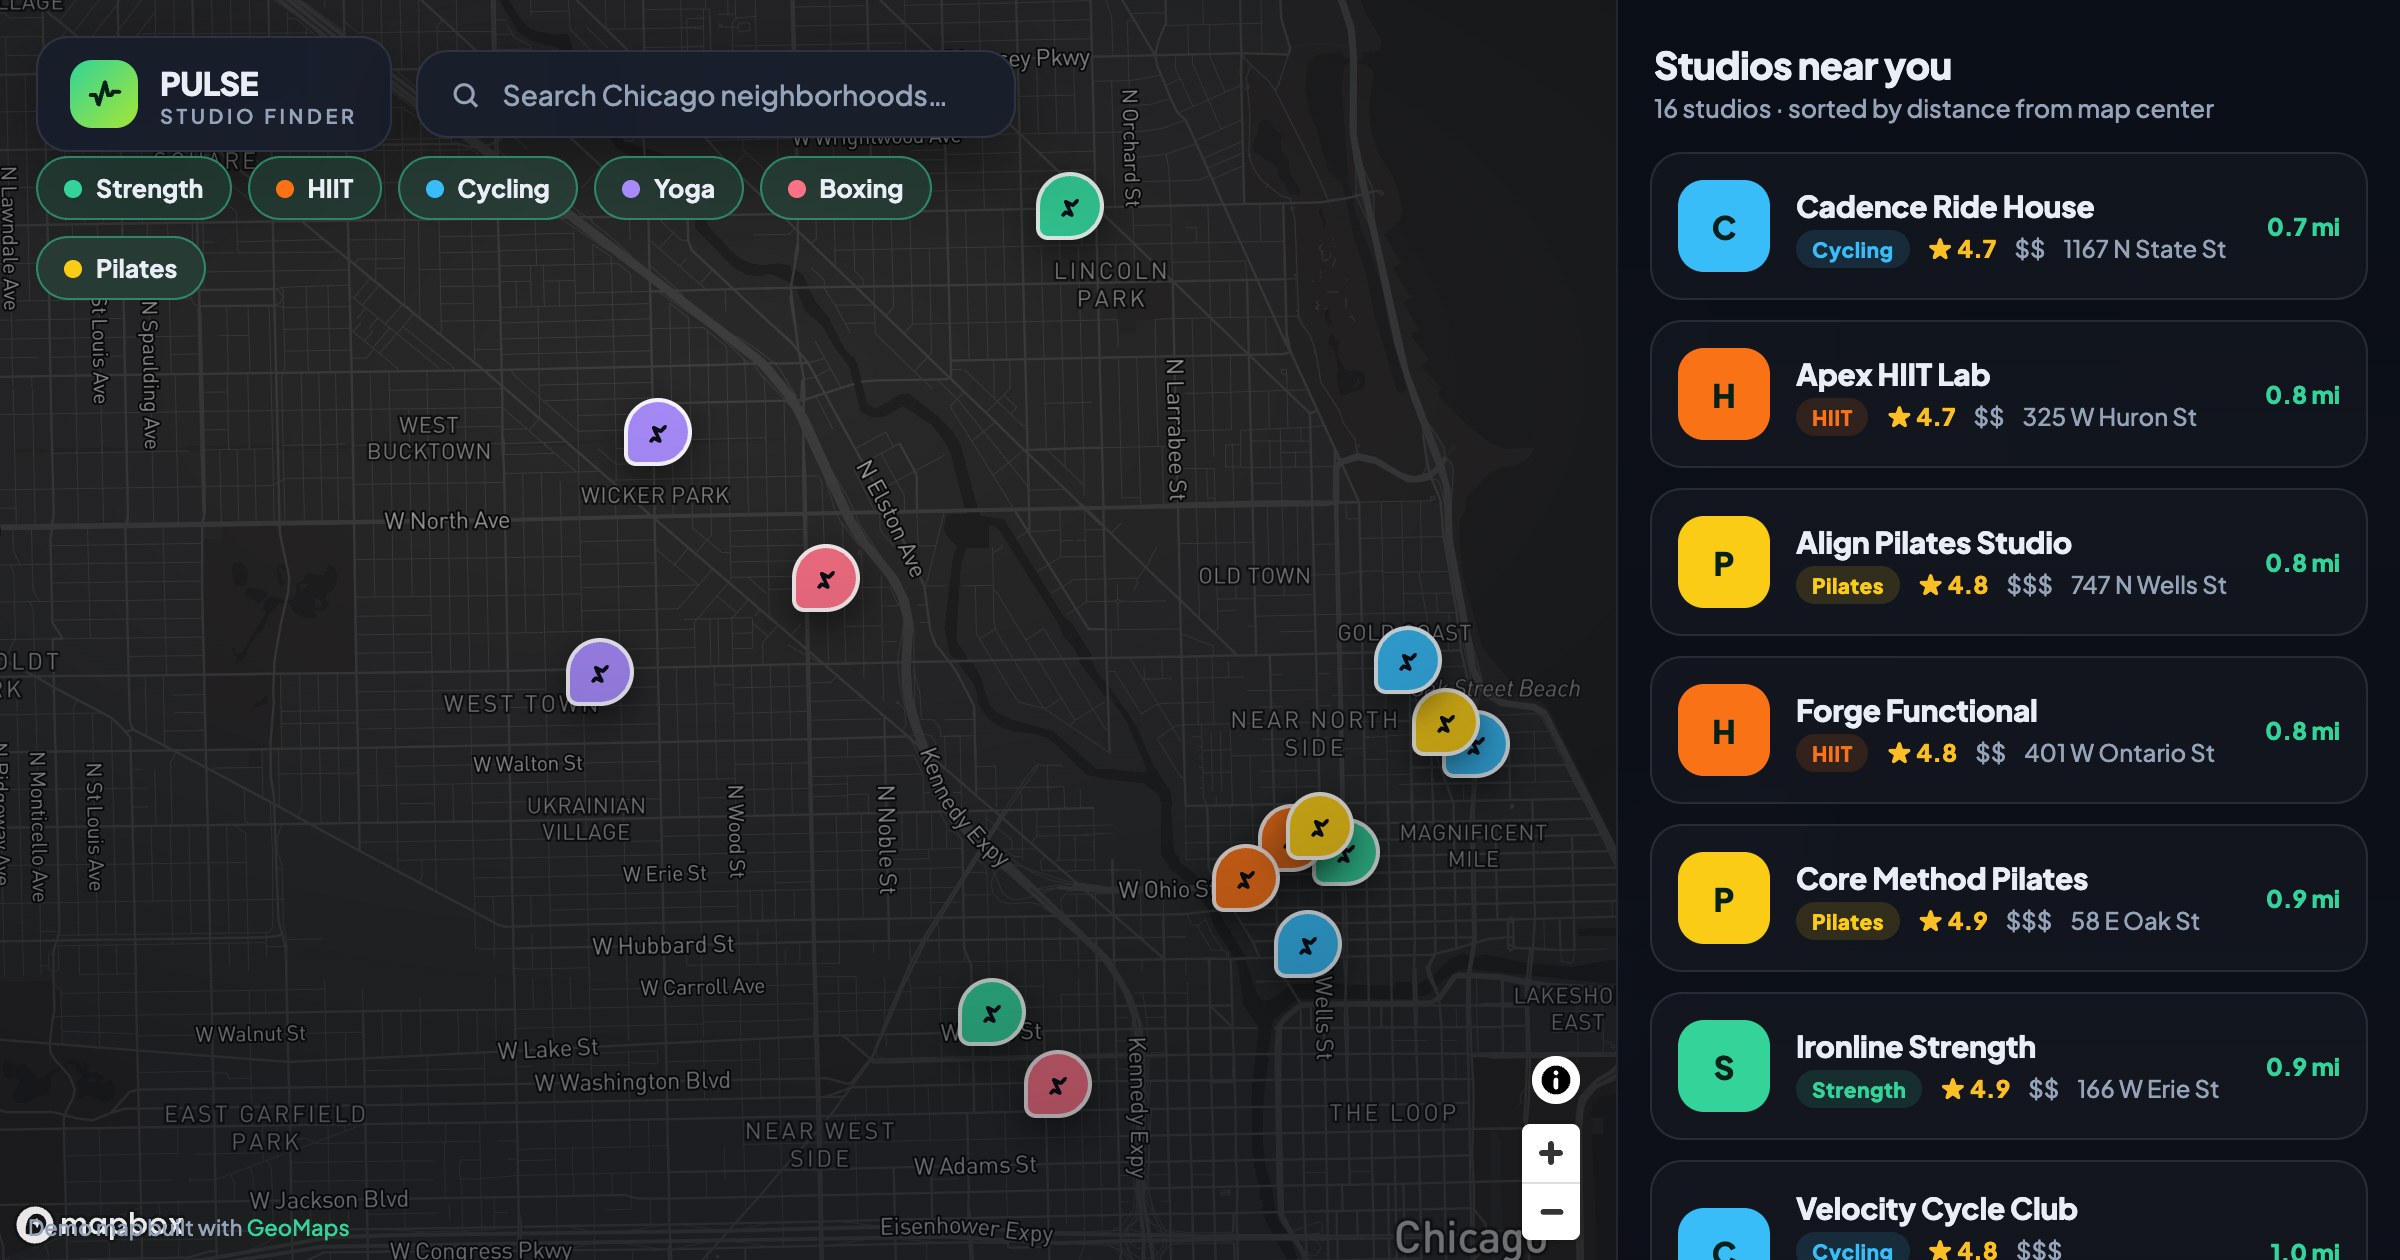Toggle the Boxing filter chip
The height and width of the screenshot is (1260, 2400).
click(846, 188)
